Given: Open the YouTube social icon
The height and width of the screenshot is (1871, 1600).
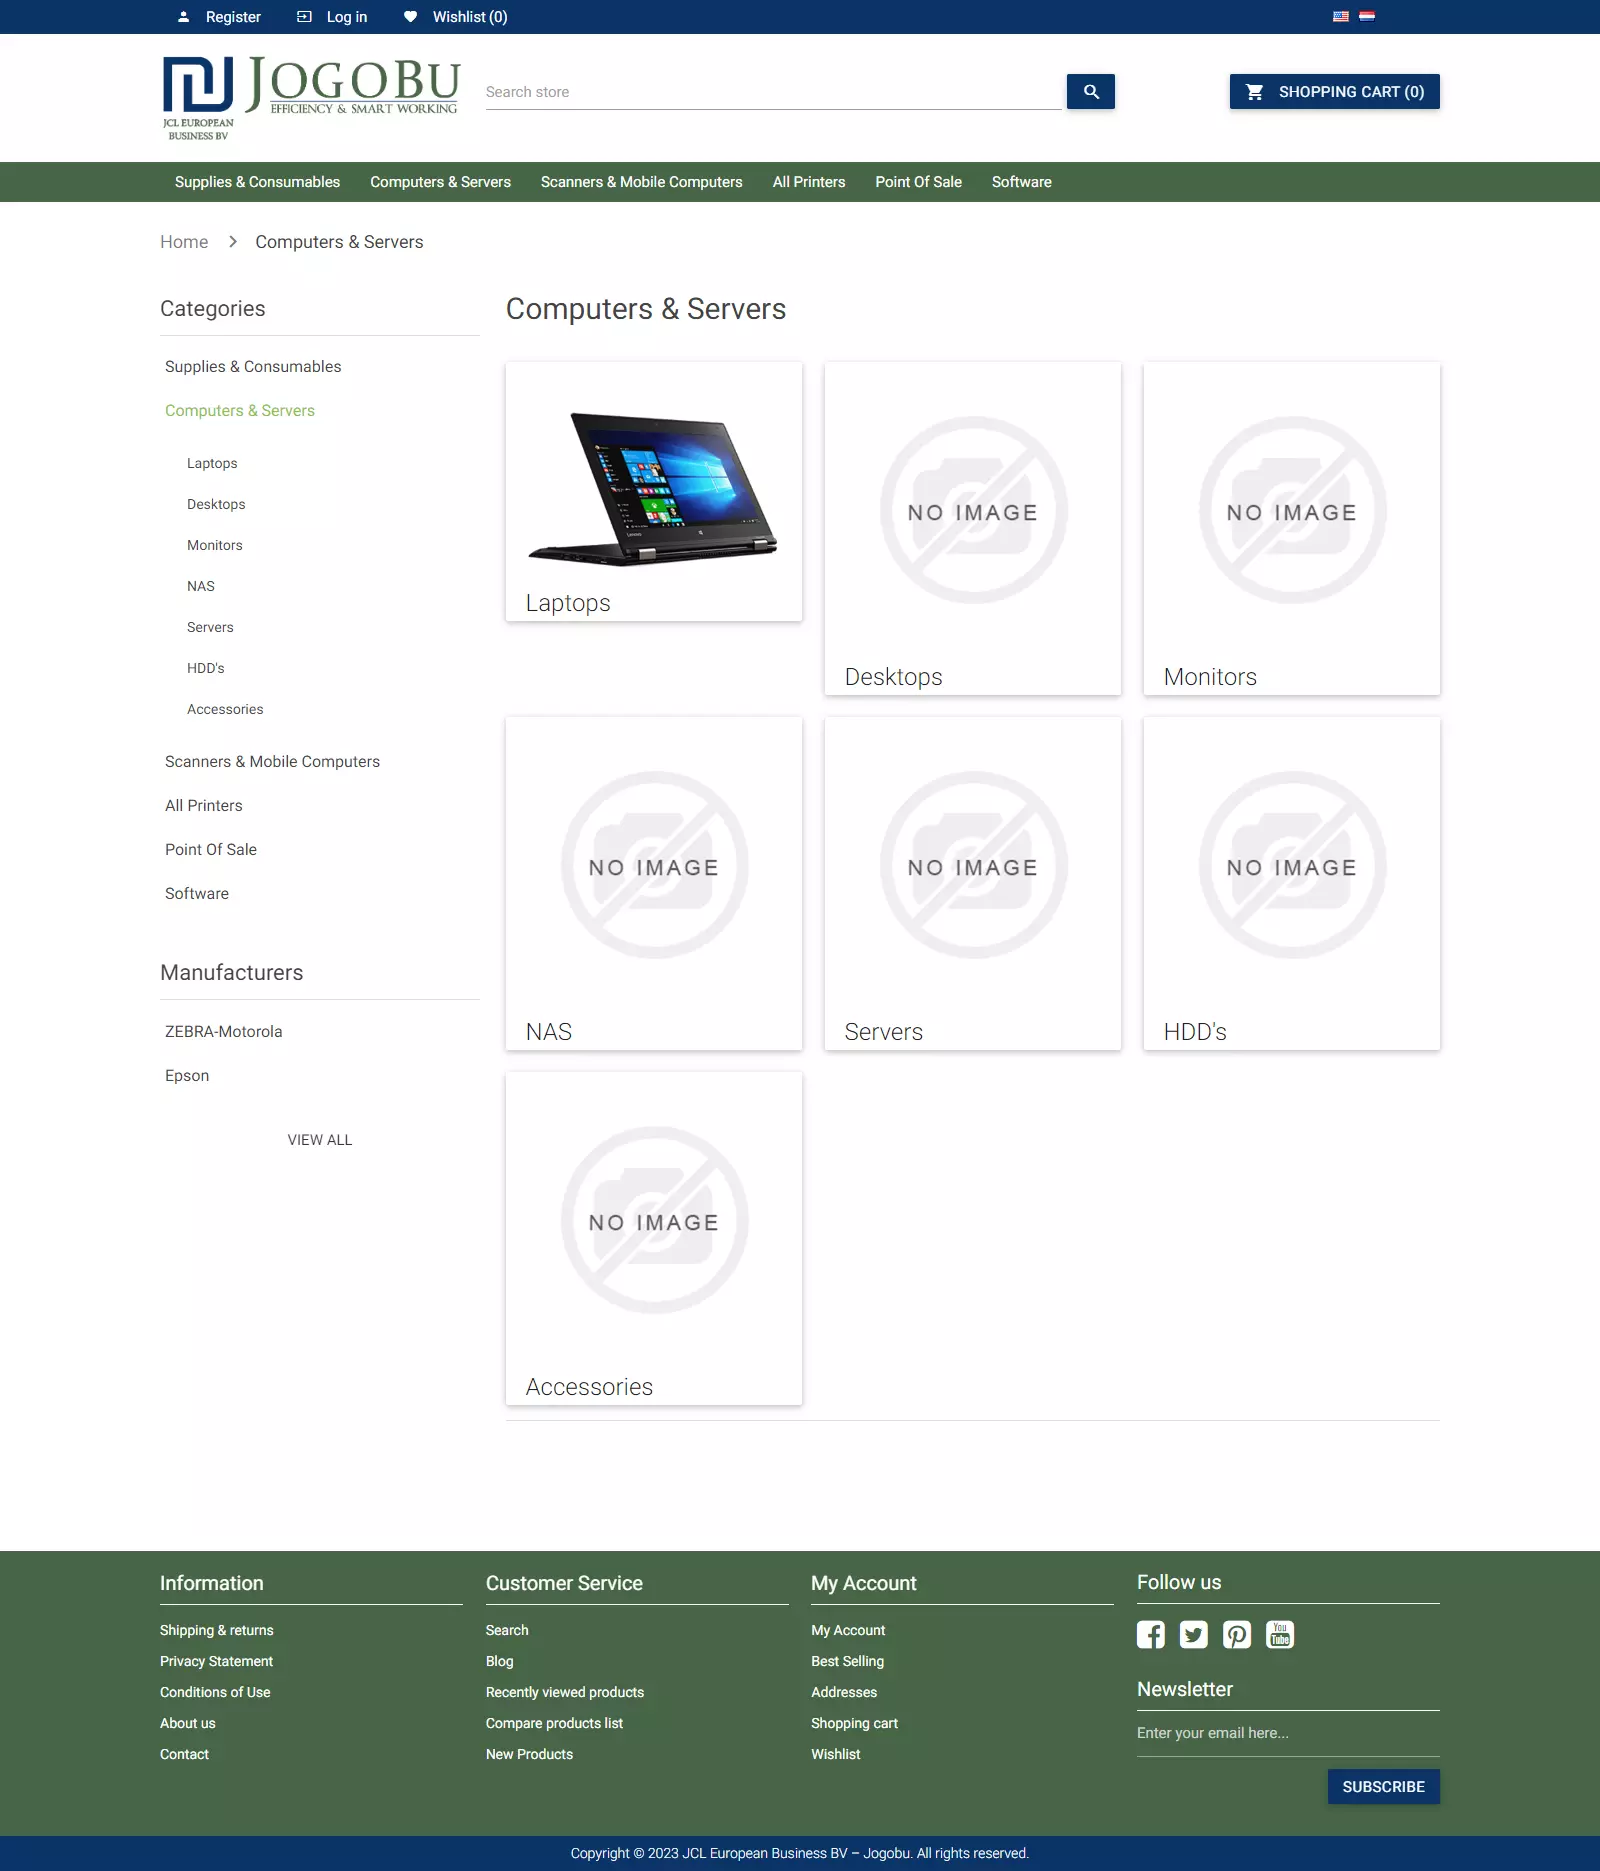Looking at the screenshot, I should 1279,1635.
